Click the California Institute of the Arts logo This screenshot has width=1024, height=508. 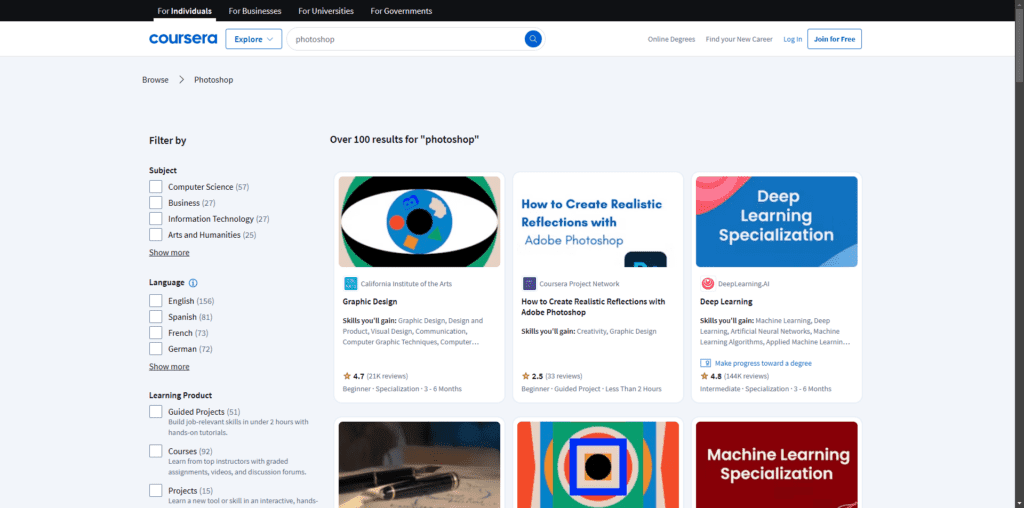(x=350, y=283)
